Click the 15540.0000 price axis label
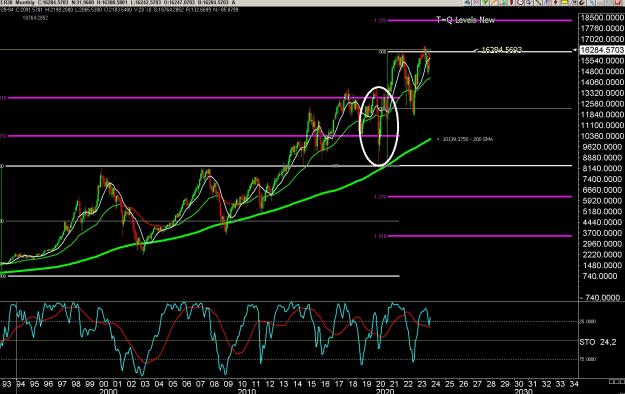Screen dimensions: 625x394 click(x=603, y=61)
